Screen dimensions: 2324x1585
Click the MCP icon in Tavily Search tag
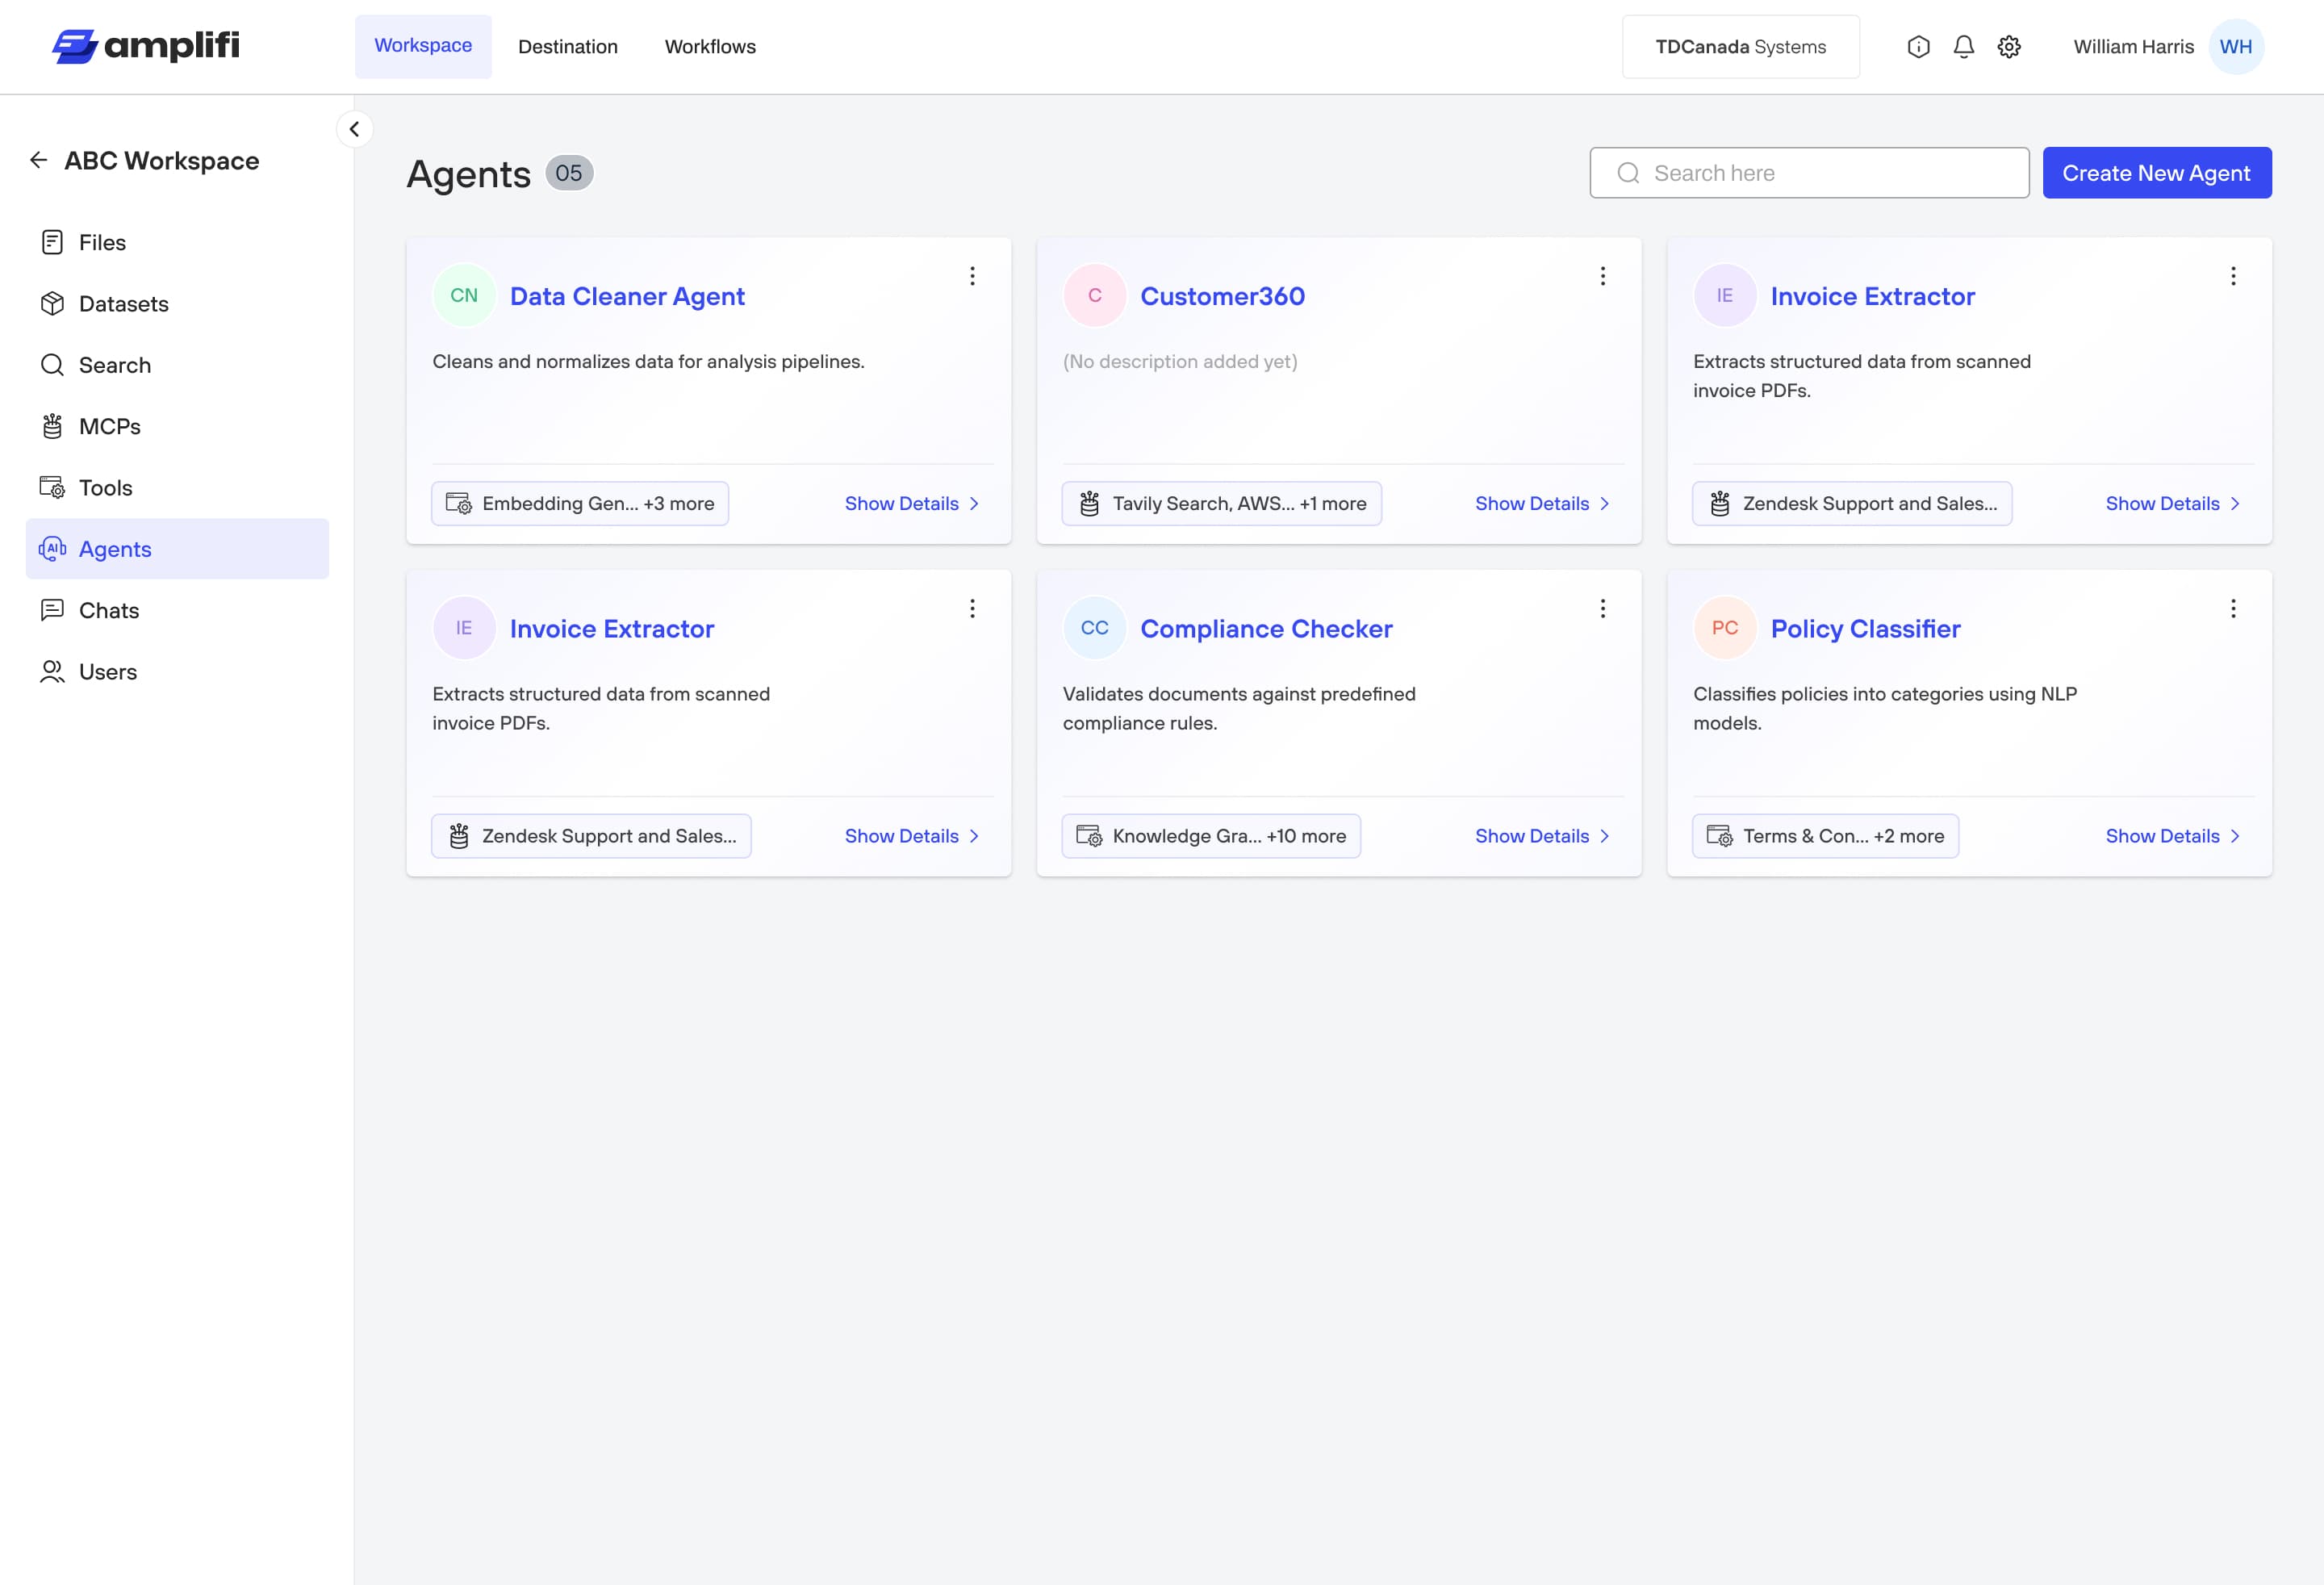pos(1089,504)
